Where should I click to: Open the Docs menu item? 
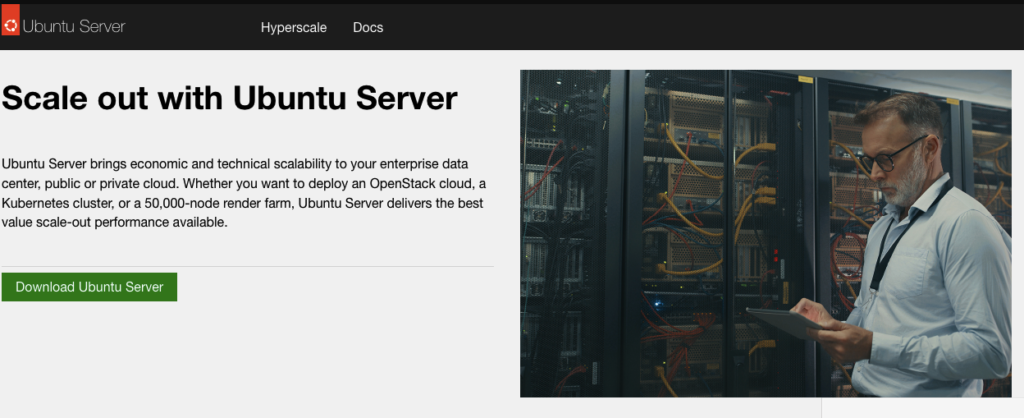tap(368, 27)
